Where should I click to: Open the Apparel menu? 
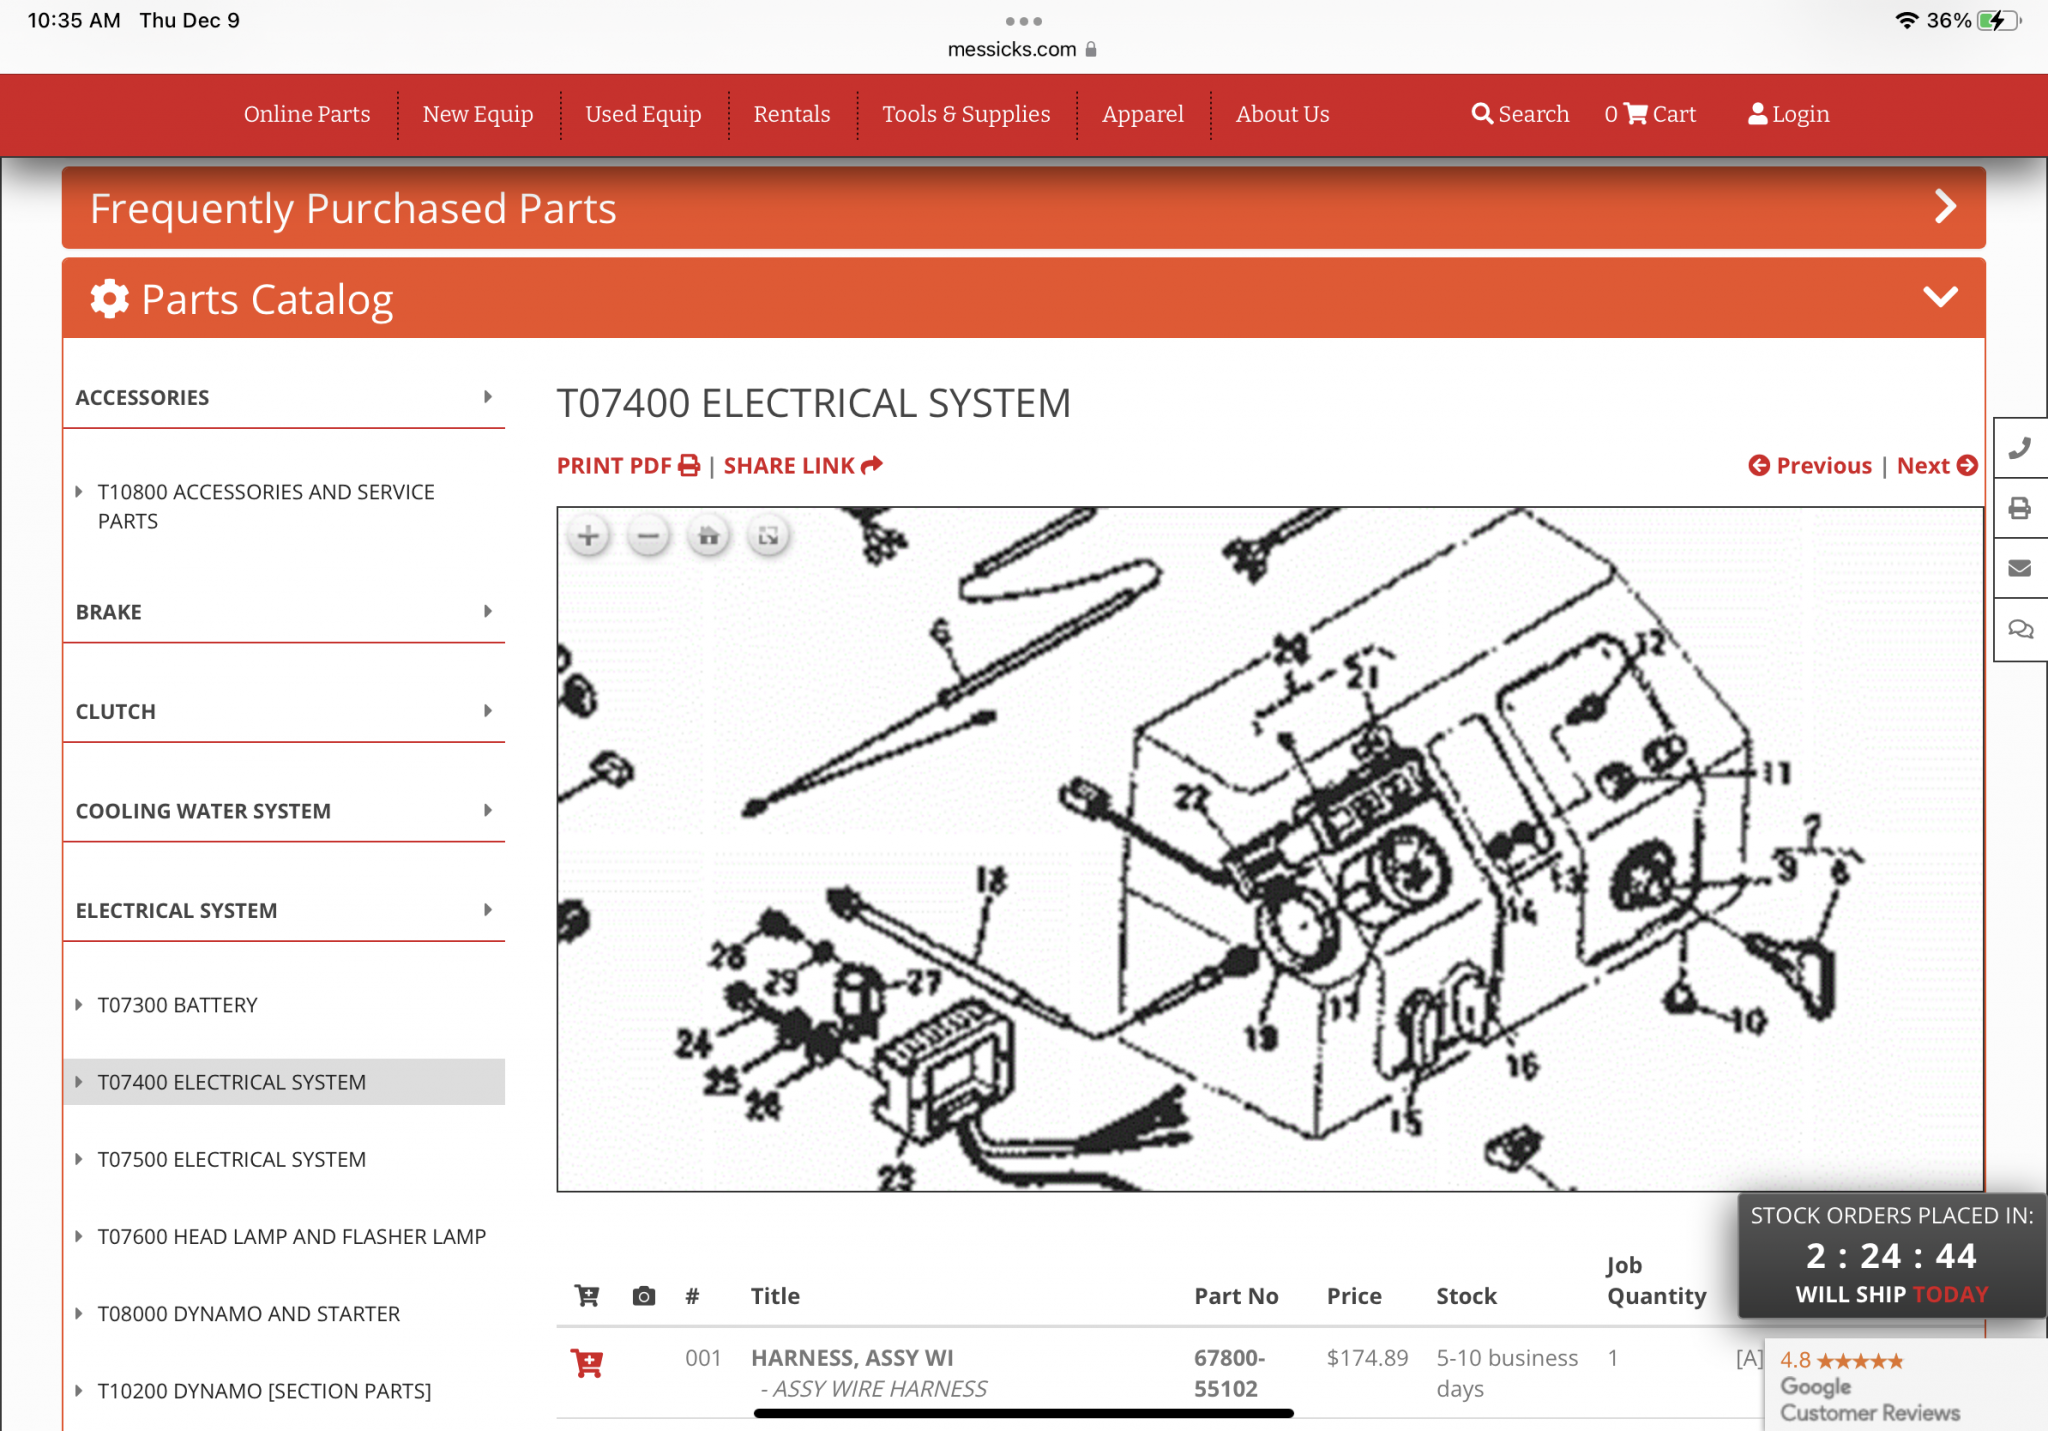tap(1143, 114)
